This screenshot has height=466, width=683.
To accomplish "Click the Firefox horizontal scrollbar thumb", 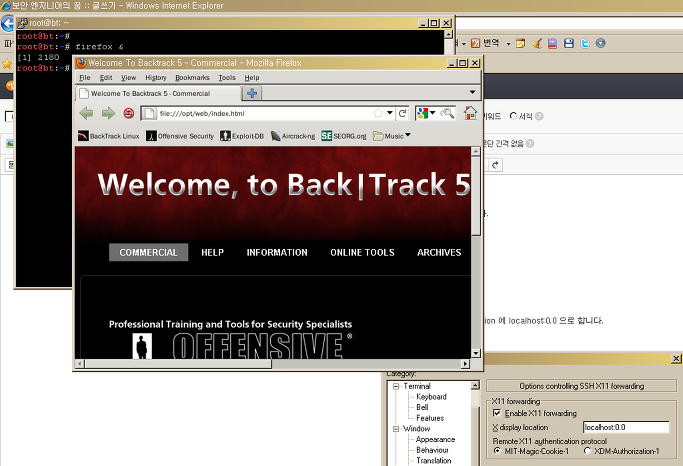I will click(178, 364).
